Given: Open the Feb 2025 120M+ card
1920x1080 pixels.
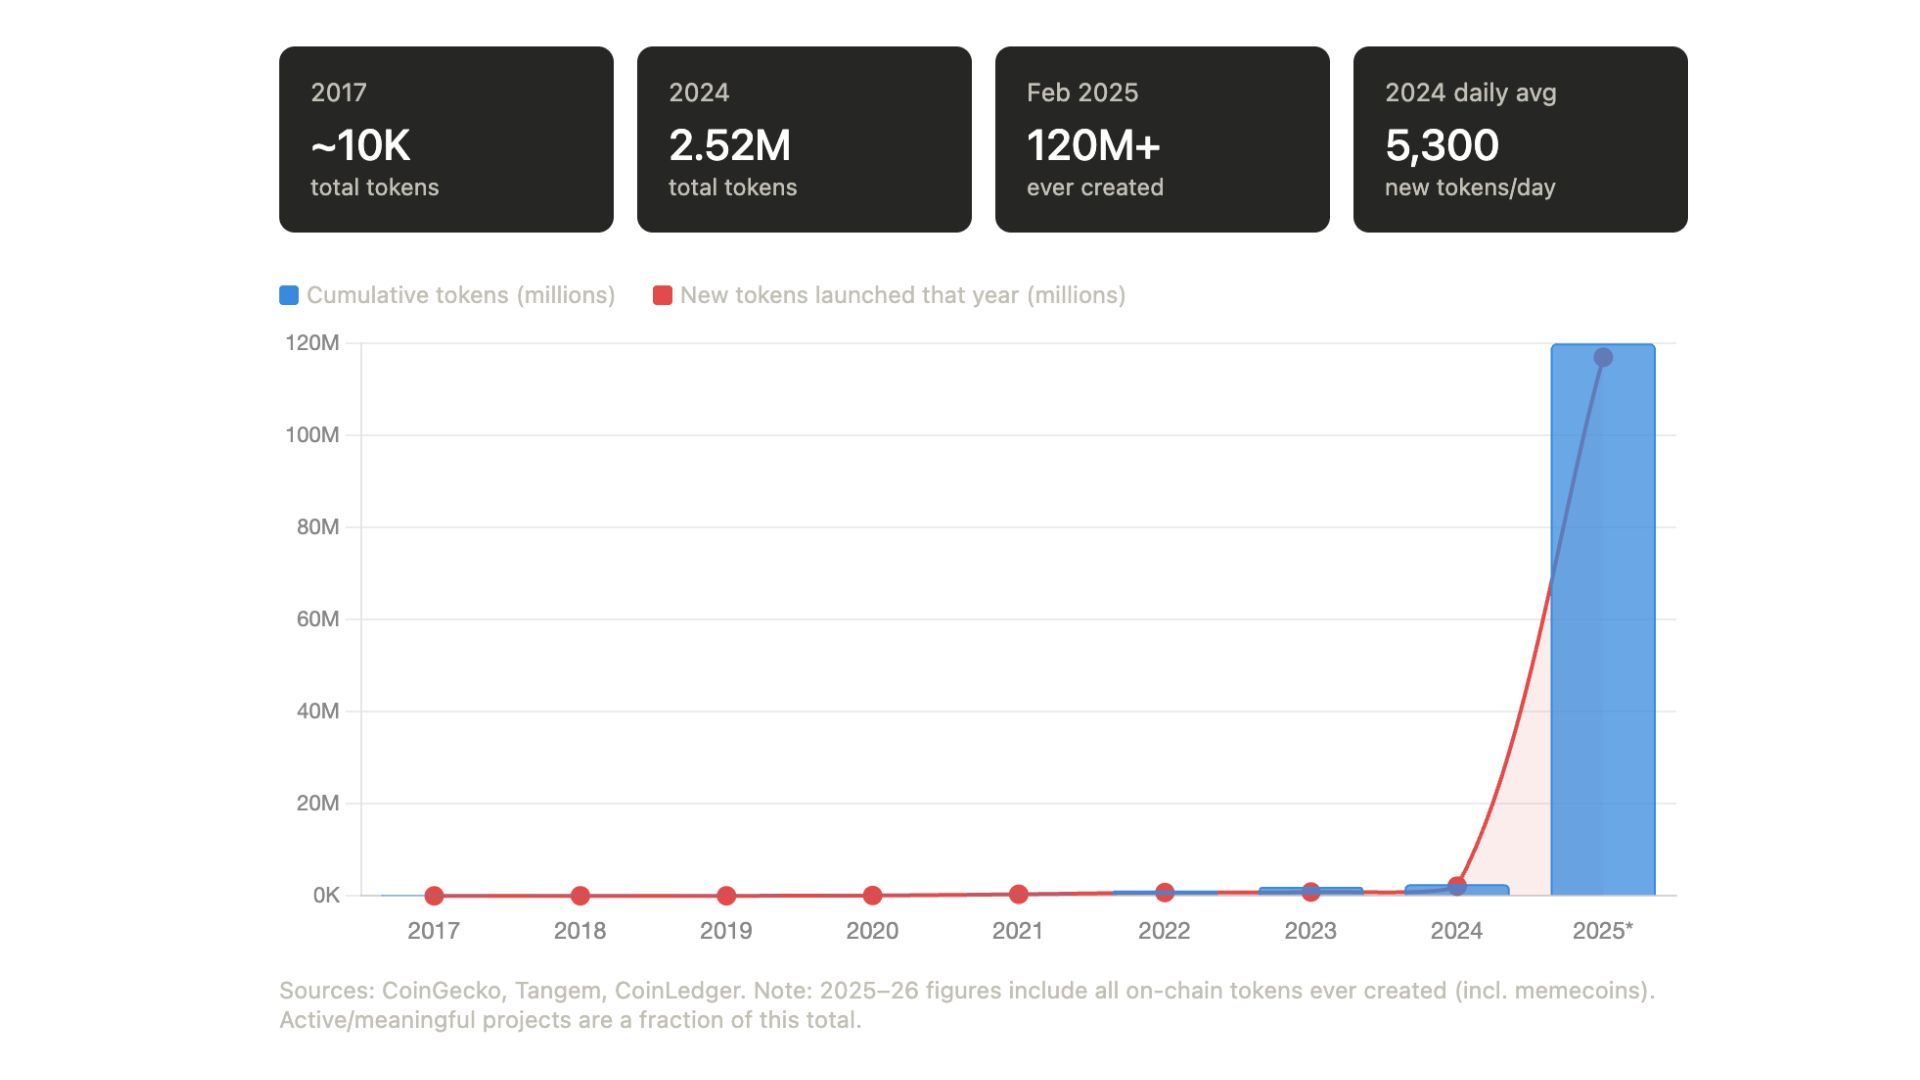Looking at the screenshot, I should 1162,139.
